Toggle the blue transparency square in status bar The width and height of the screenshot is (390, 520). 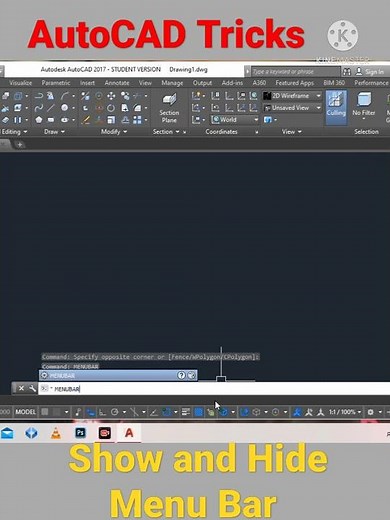[199, 412]
